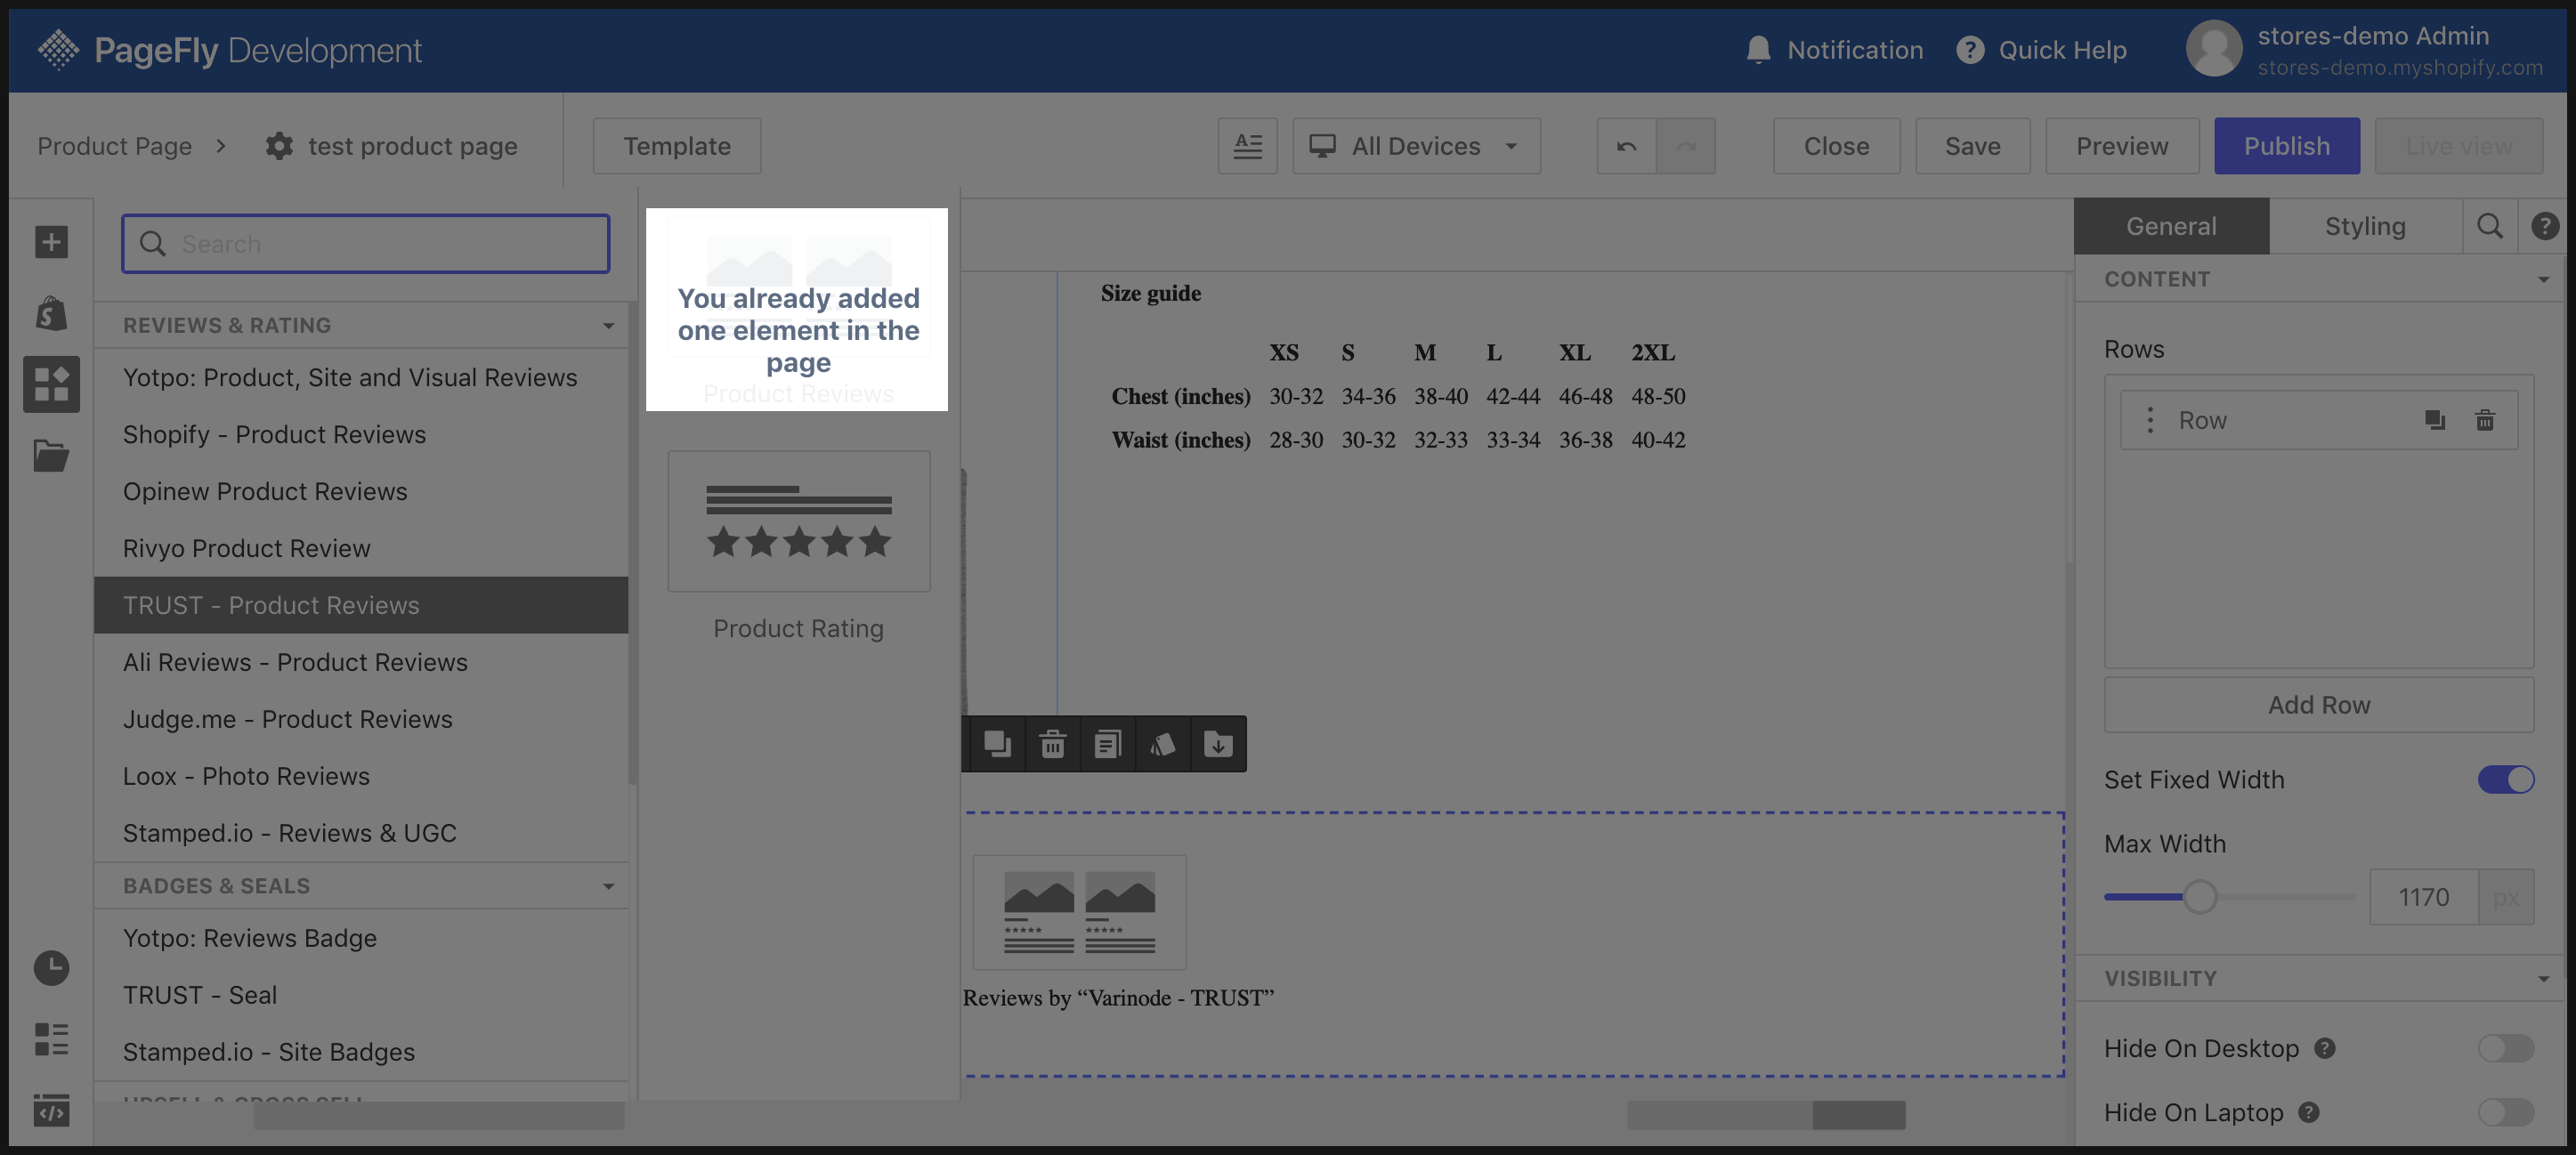Image resolution: width=2576 pixels, height=1155 pixels.
Task: Open the saved sections folder icon
Action: click(51, 455)
